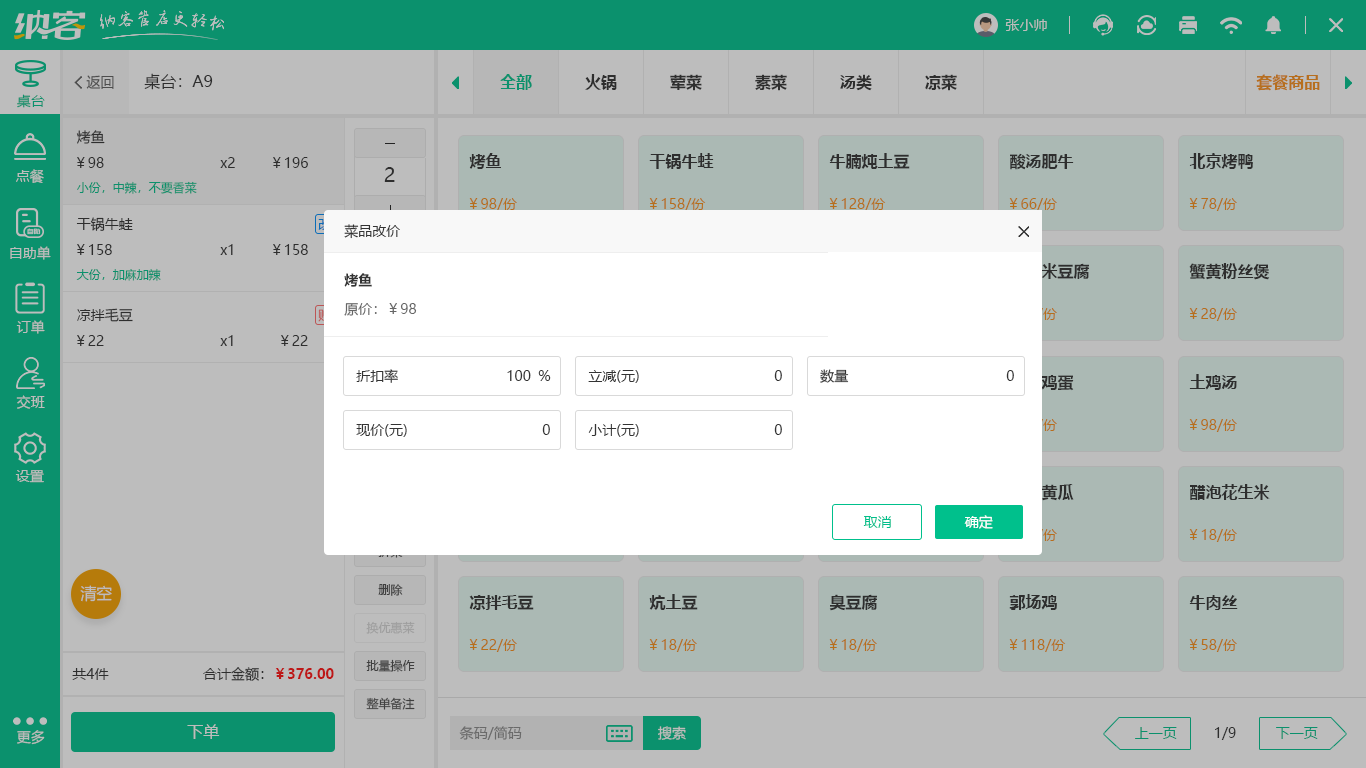Cancel the 菜品改价 dialog with 取消
The height and width of the screenshot is (768, 1366).
point(877,521)
